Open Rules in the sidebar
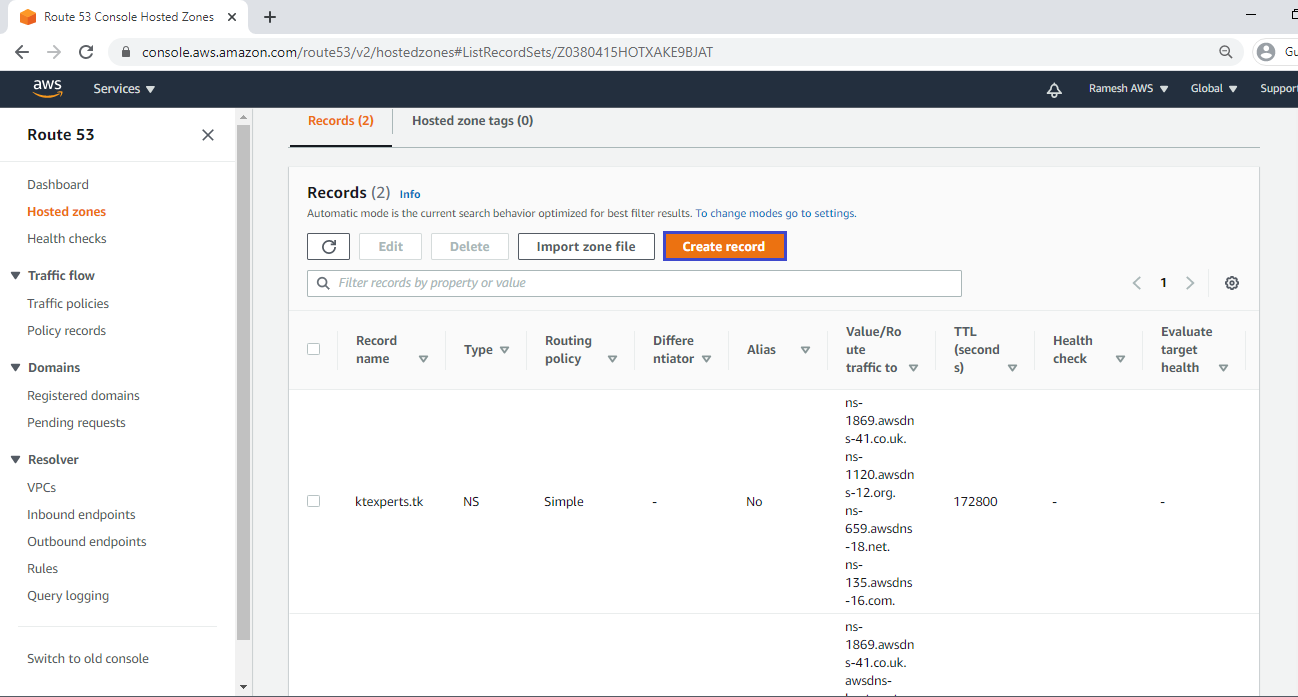 click(43, 569)
